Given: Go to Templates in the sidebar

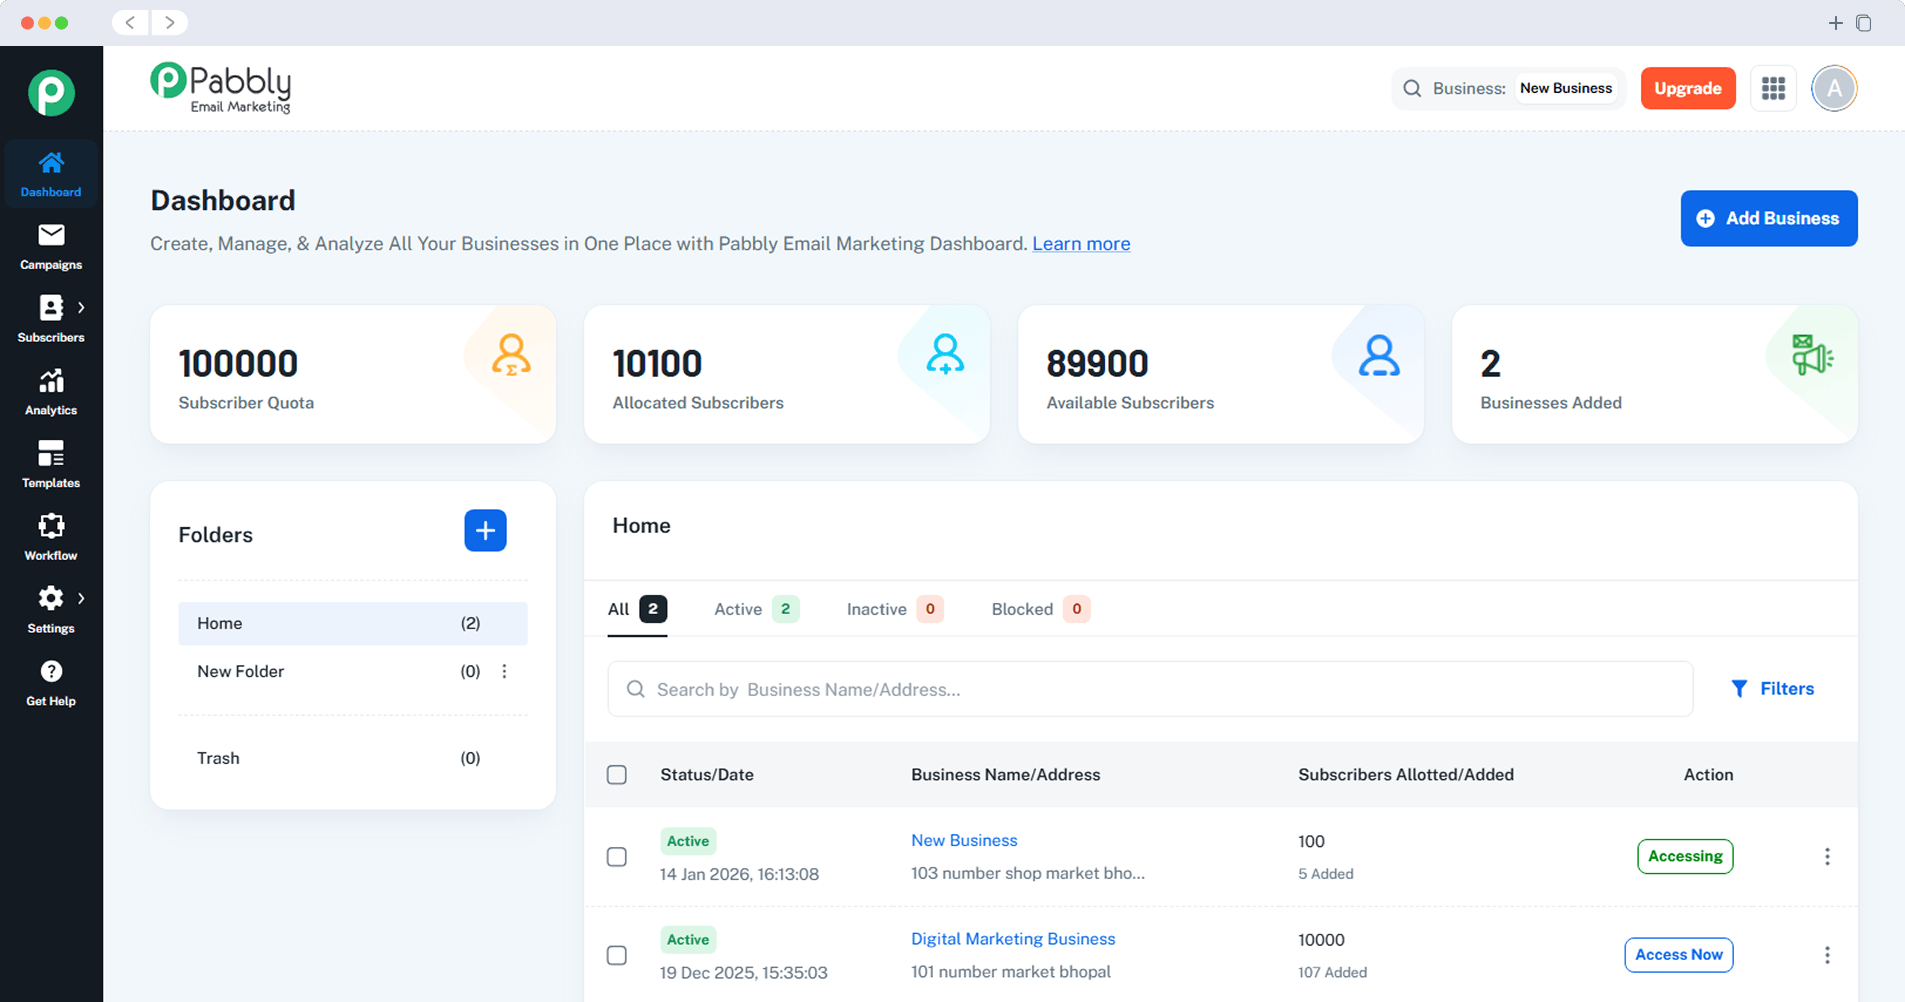Looking at the screenshot, I should pyautogui.click(x=51, y=464).
